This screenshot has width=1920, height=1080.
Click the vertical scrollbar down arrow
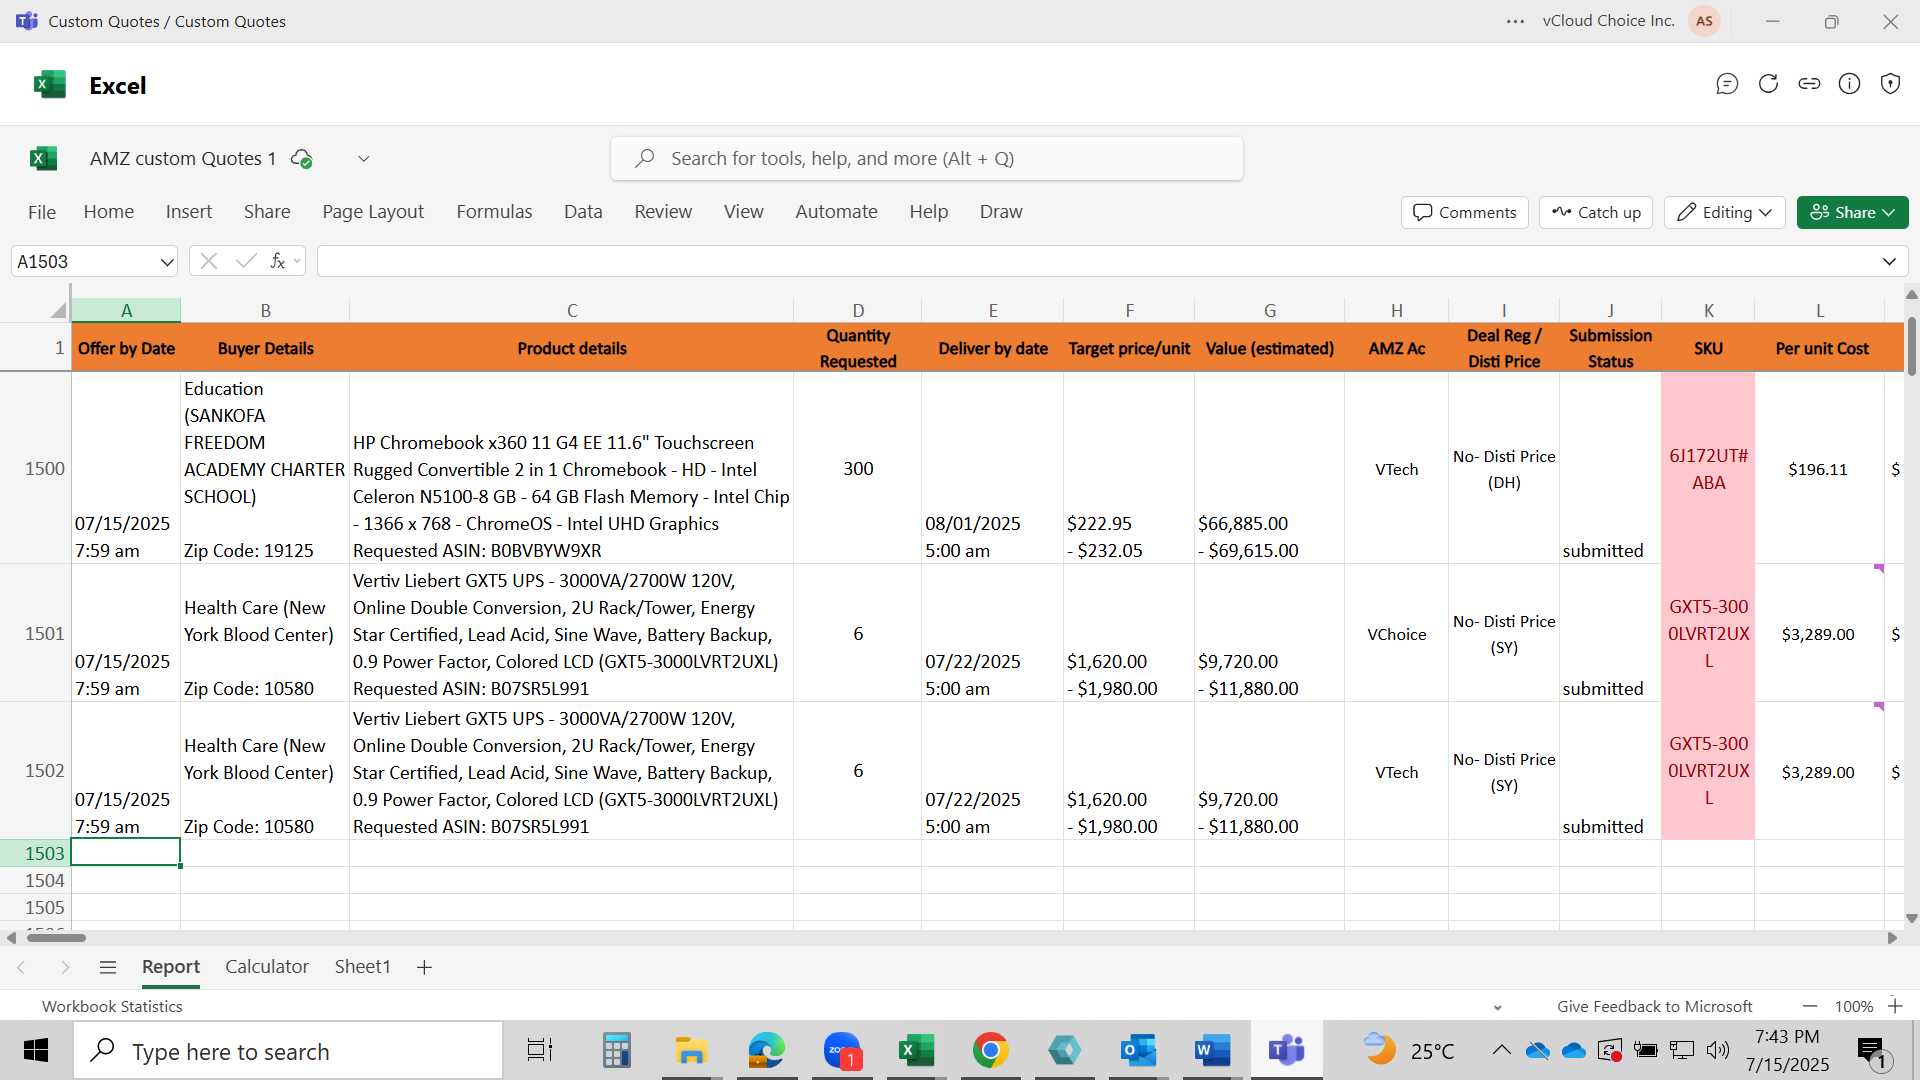pyautogui.click(x=1911, y=918)
